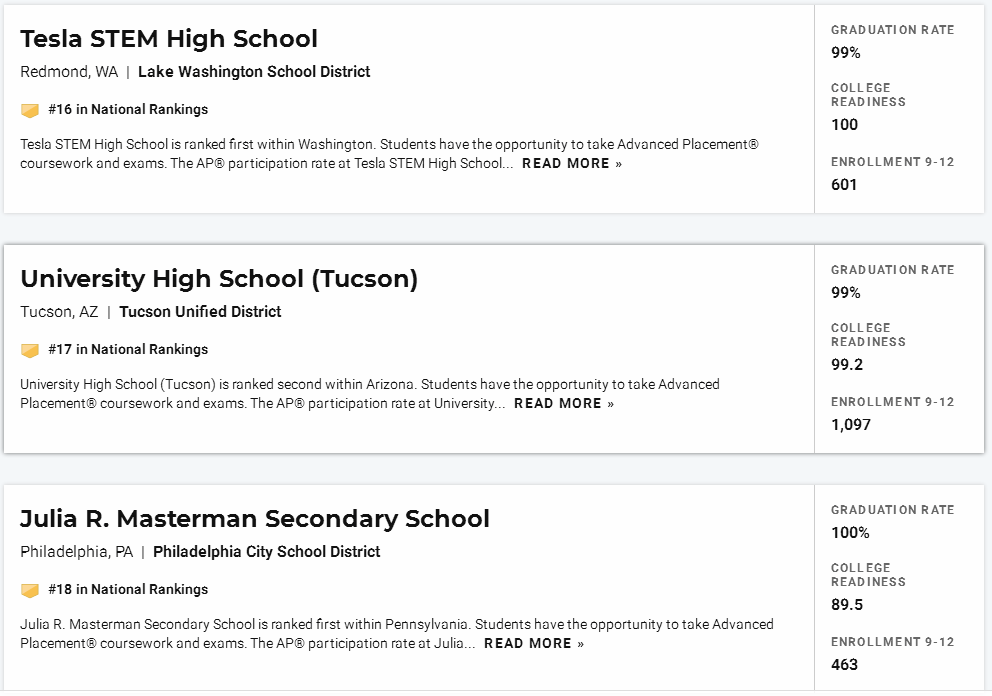Click University High college readiness 99.2

(847, 364)
